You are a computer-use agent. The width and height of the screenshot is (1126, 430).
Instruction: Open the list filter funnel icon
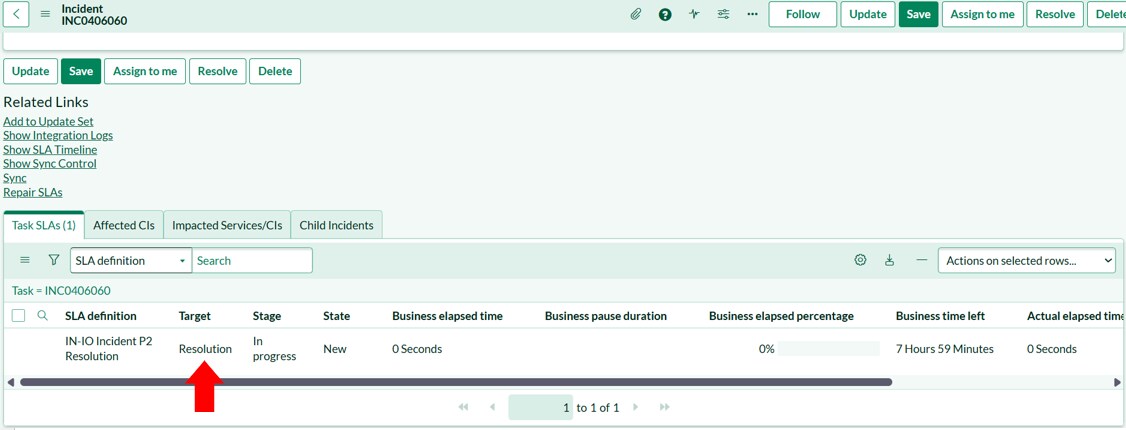coord(53,261)
